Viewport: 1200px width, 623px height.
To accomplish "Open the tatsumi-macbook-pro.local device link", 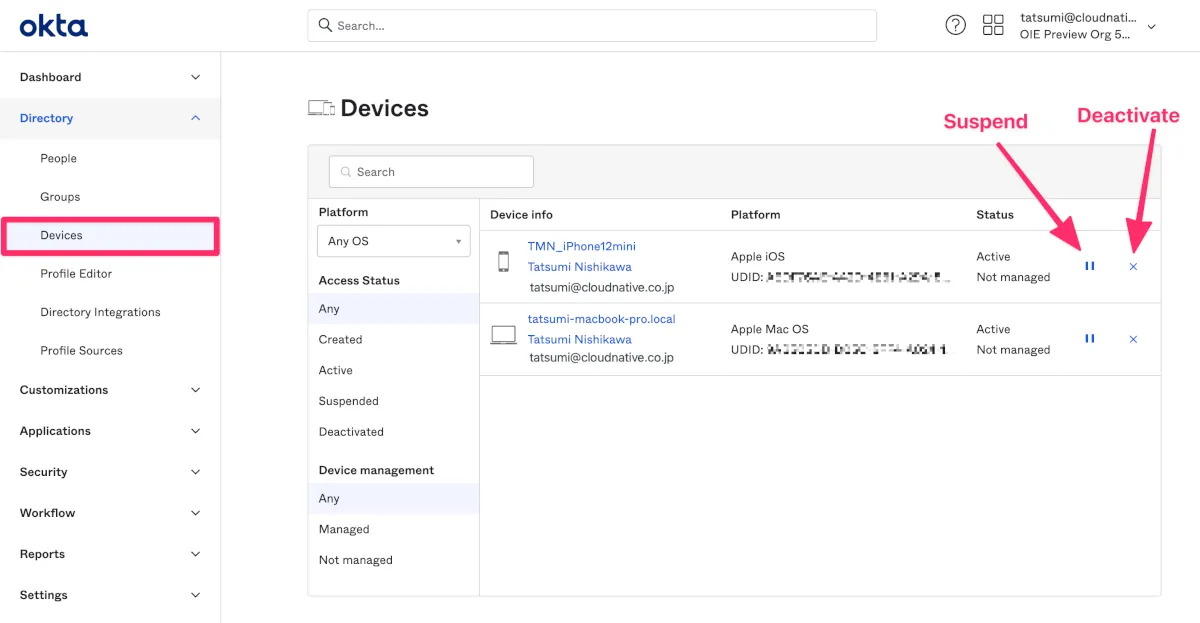I will click(x=601, y=319).
